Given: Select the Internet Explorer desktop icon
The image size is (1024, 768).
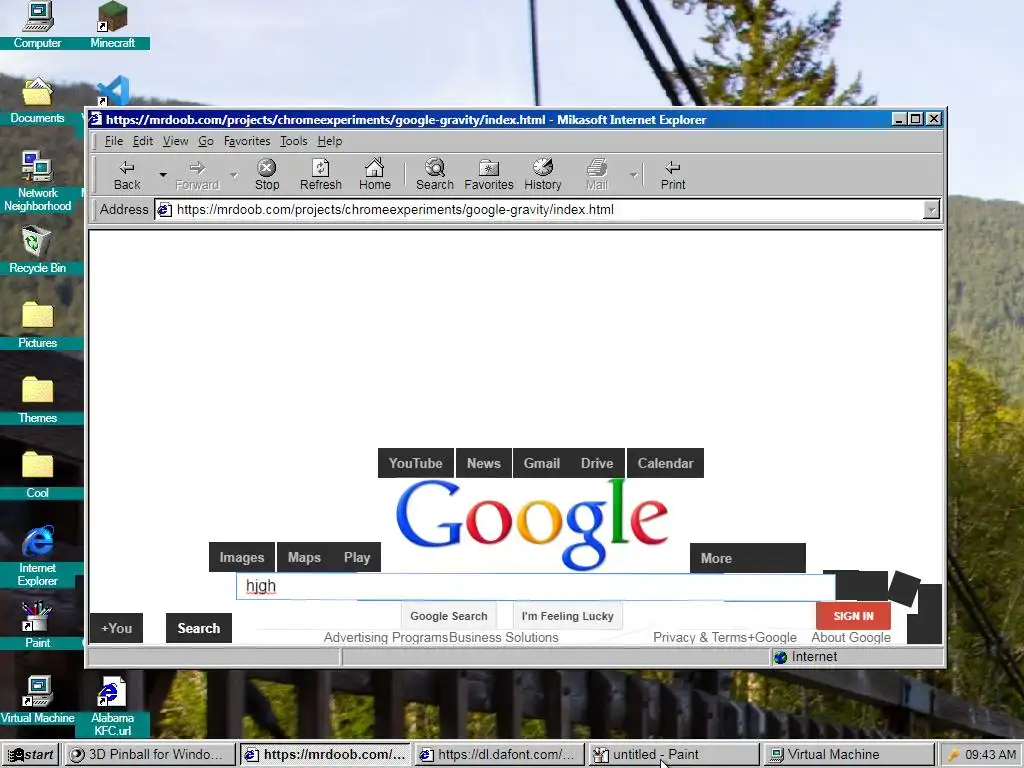Looking at the screenshot, I should (x=37, y=556).
